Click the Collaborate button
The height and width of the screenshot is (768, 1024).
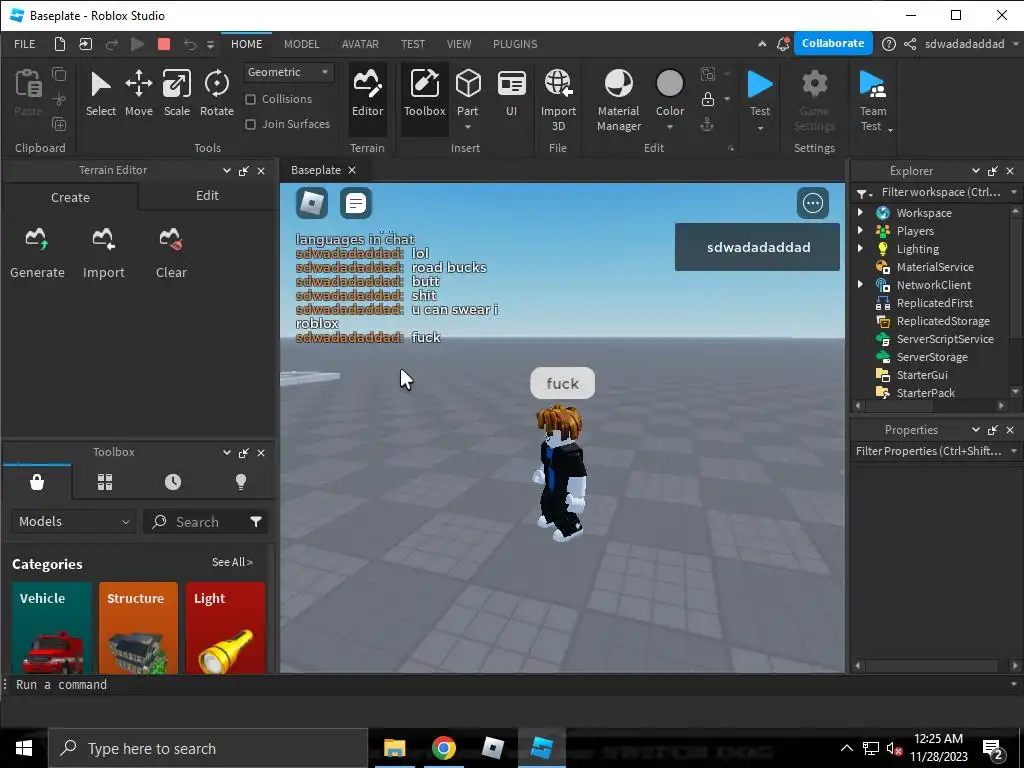[x=833, y=43]
